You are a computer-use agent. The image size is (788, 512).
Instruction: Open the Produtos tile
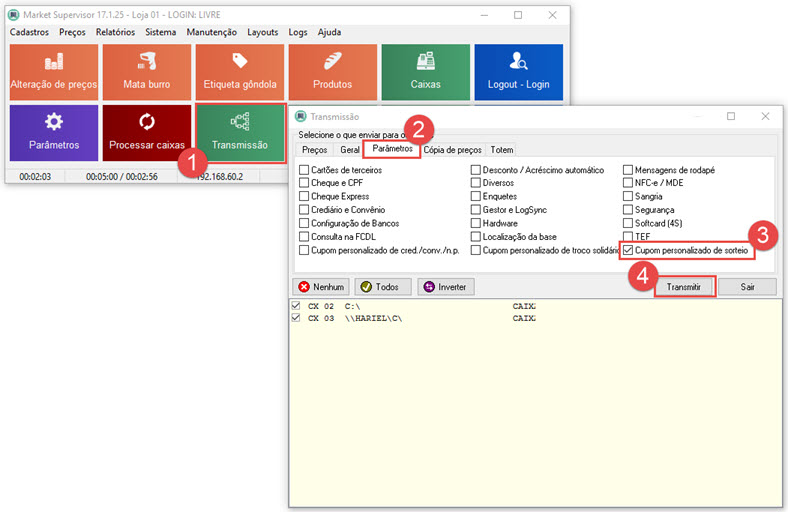(x=333, y=72)
